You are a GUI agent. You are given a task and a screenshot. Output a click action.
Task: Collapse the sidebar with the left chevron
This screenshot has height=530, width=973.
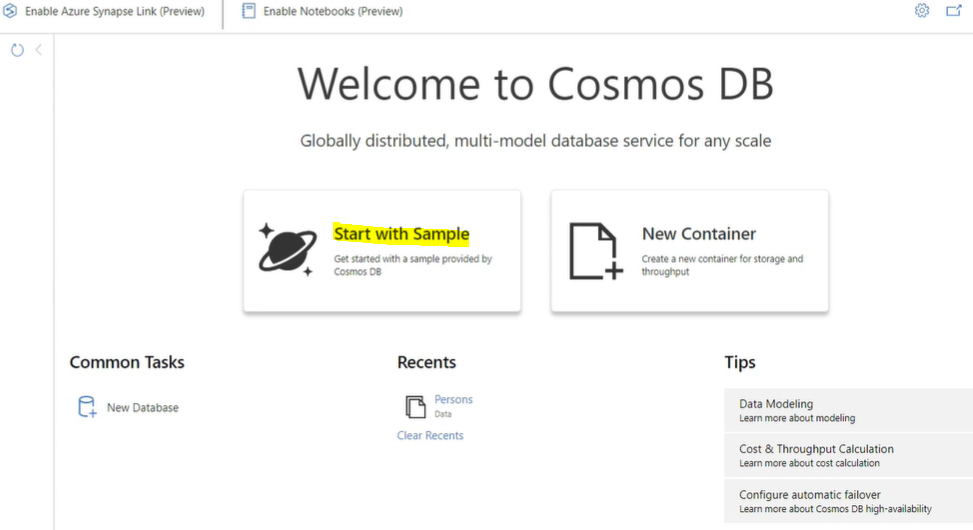(x=39, y=50)
